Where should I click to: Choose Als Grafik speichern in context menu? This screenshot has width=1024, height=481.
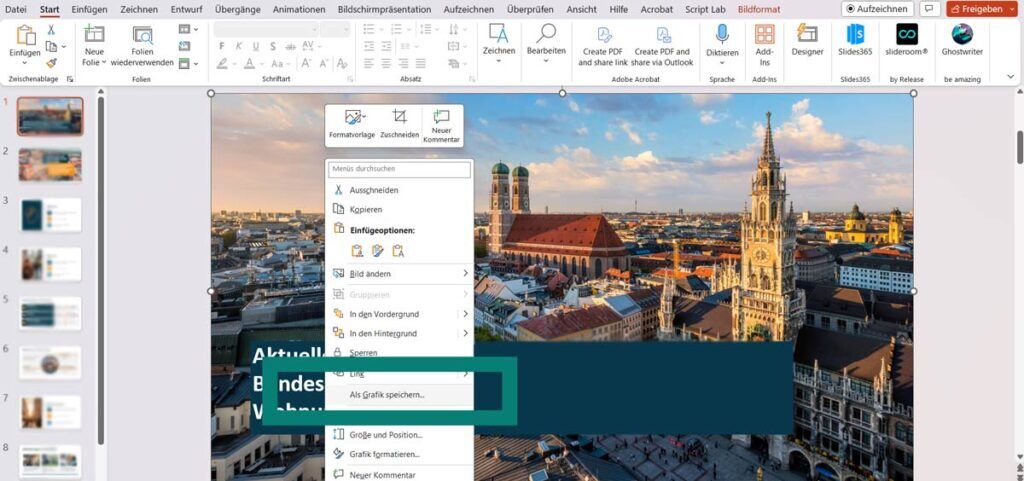(387, 395)
